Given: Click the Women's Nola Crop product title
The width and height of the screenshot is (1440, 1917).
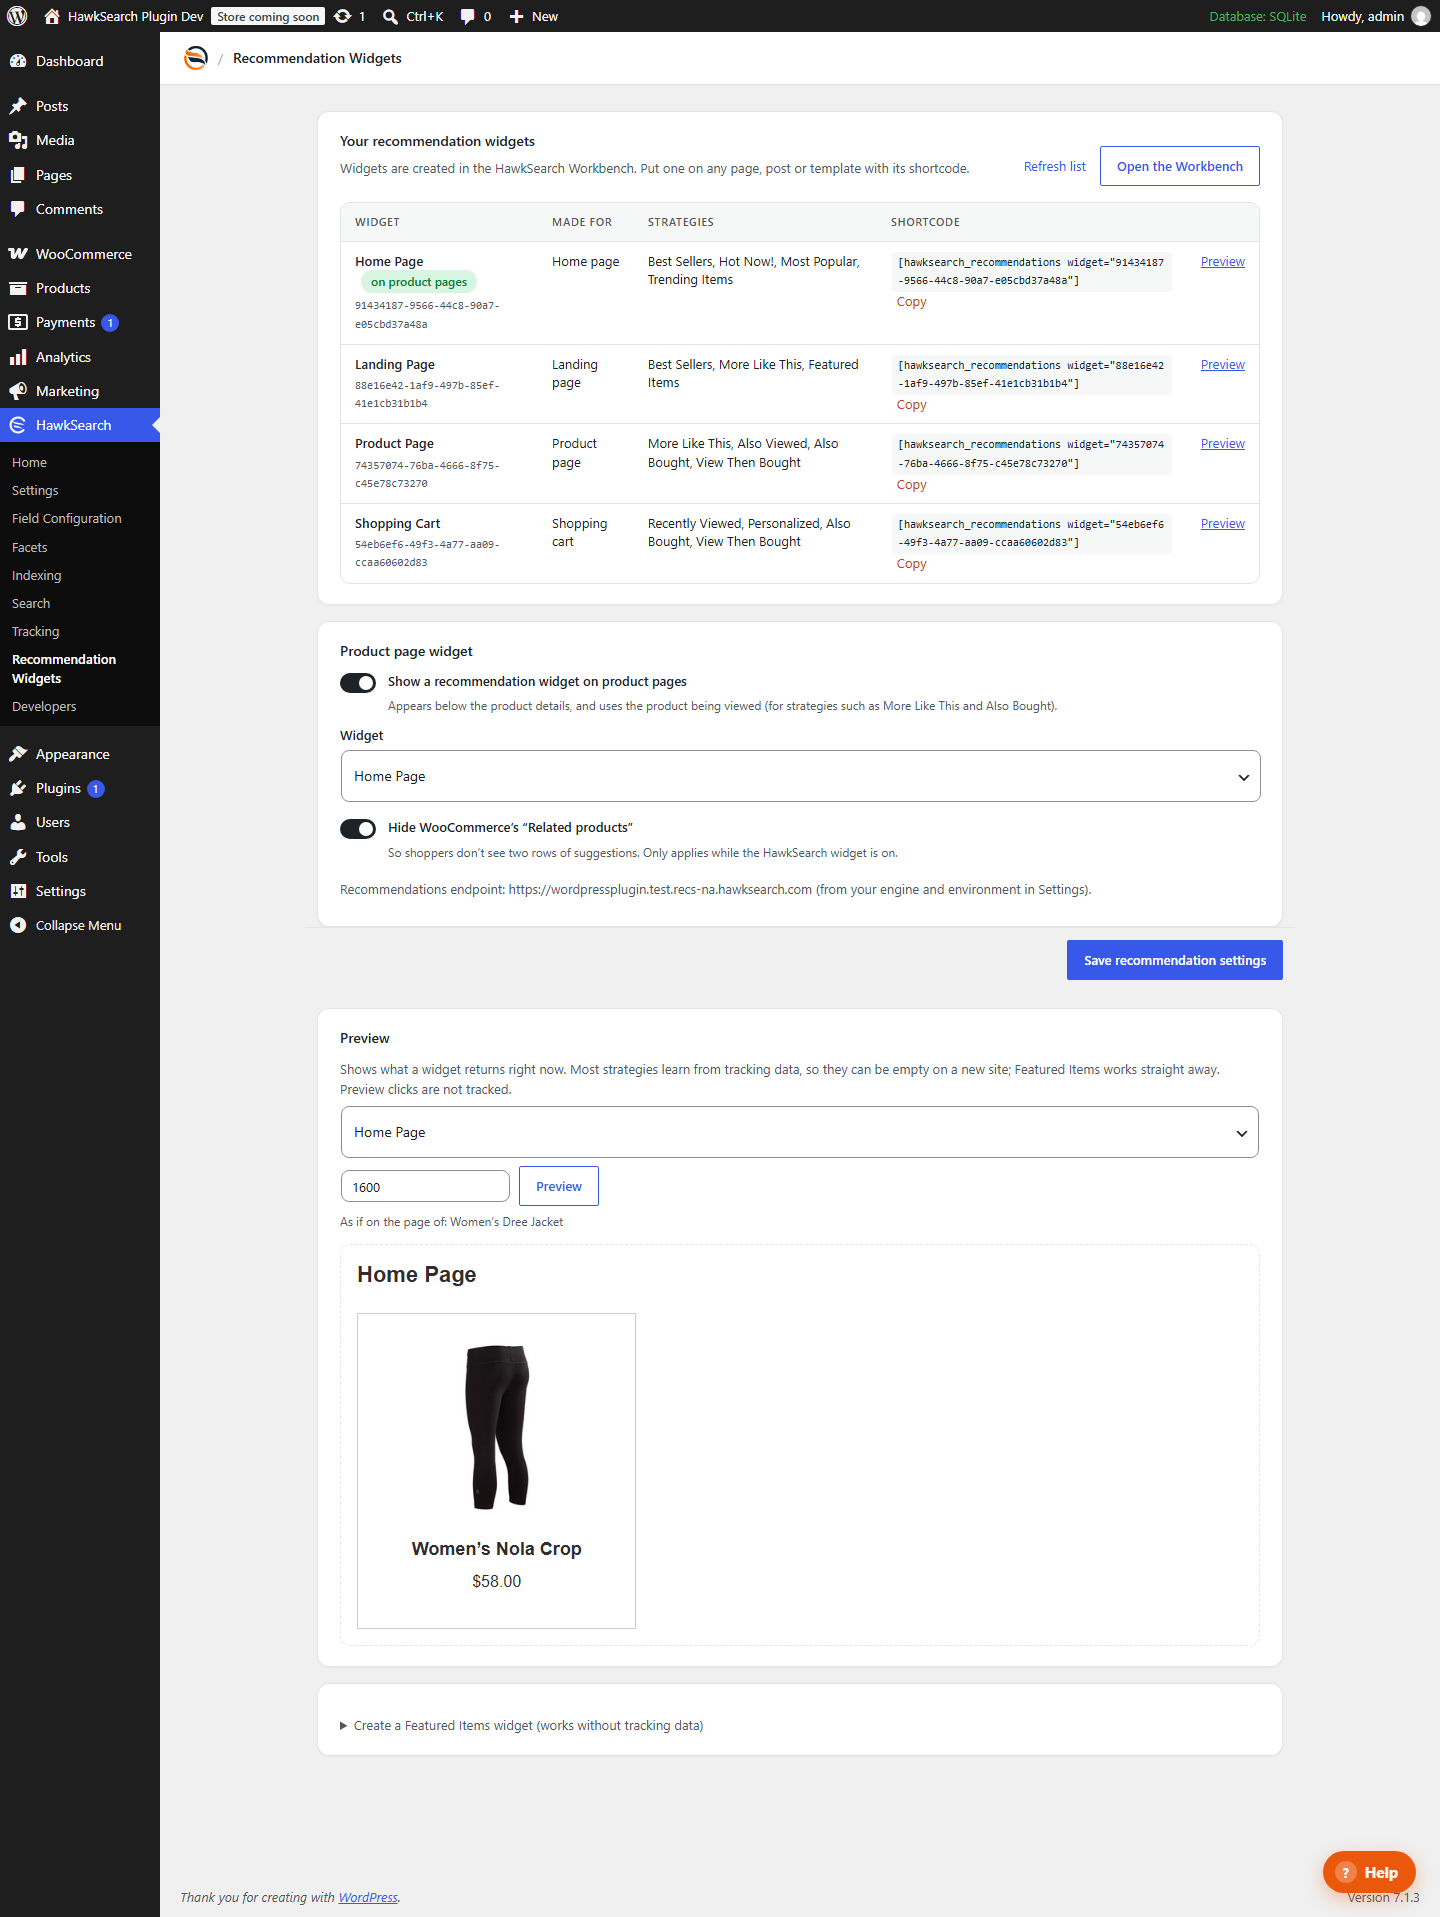Looking at the screenshot, I should (x=497, y=1548).
